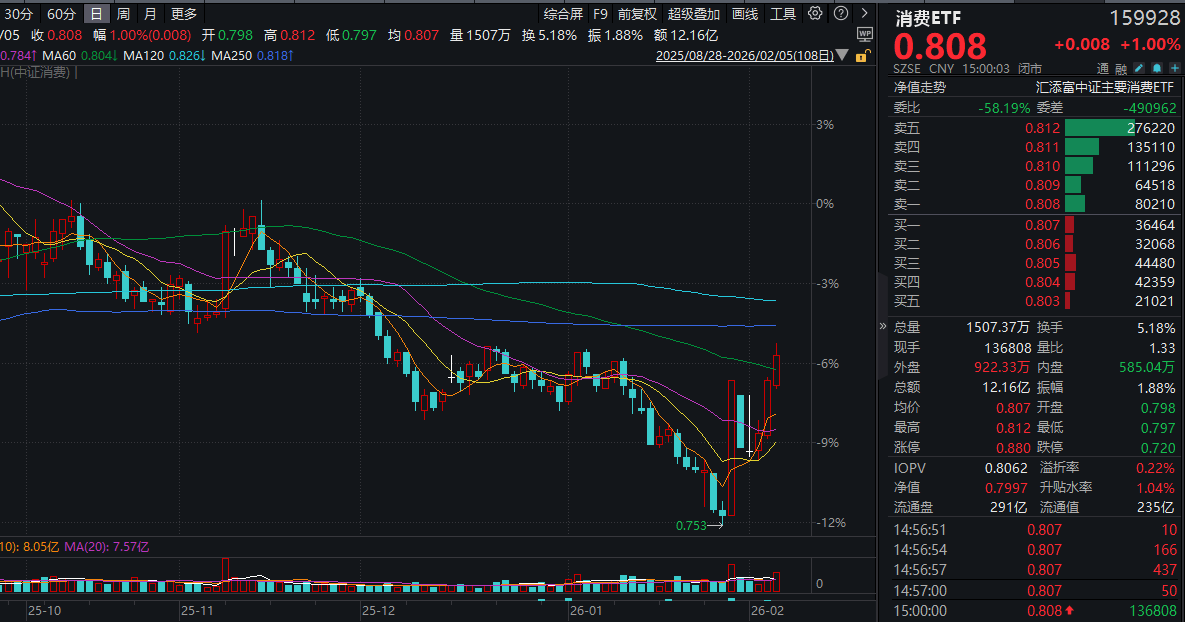The height and width of the screenshot is (622, 1185).
Task: Click the 净值走势 link
Action: pos(918,87)
